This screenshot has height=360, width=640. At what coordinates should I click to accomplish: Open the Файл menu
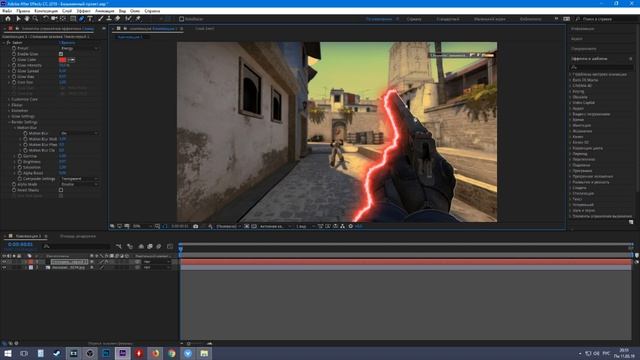click(7, 11)
